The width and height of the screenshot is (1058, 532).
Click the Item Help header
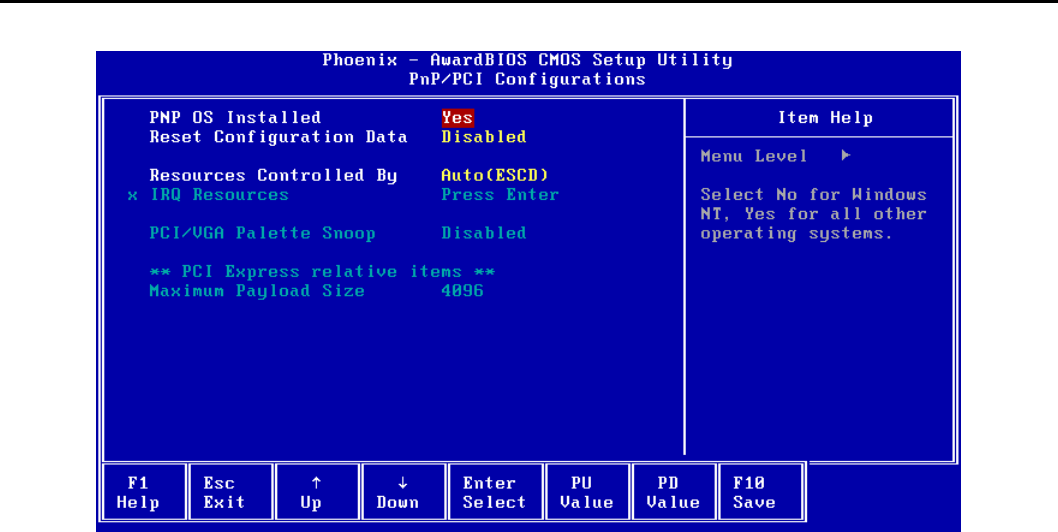pyautogui.click(x=825, y=118)
